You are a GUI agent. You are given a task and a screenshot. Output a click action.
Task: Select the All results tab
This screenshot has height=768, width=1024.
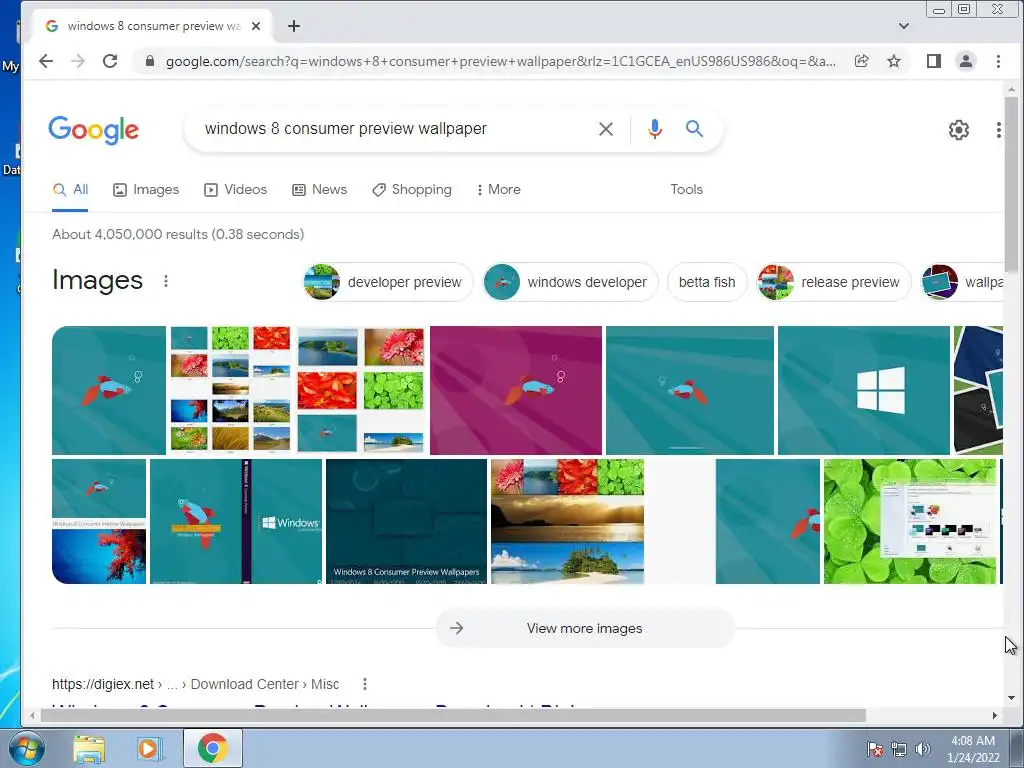[71, 189]
